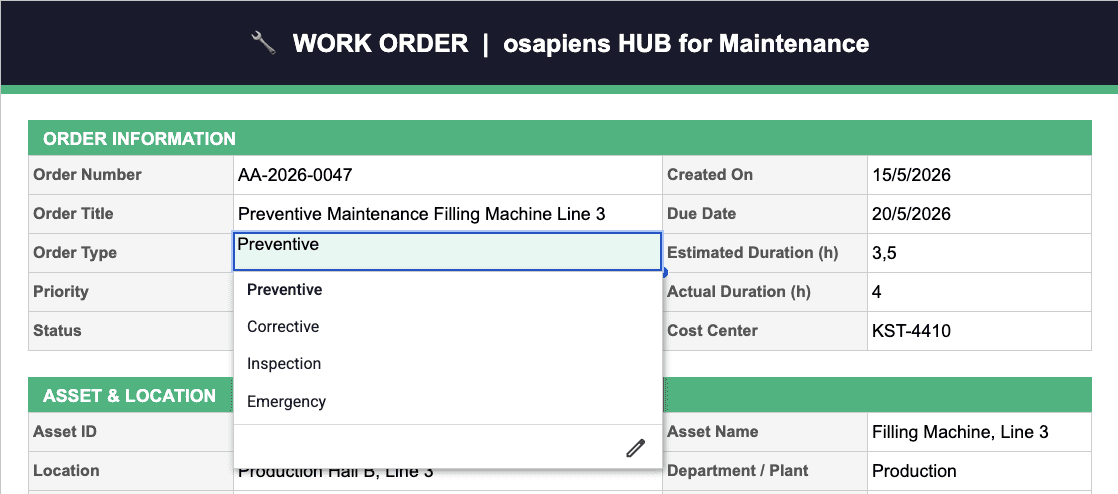
Task: Click the order title value cell
Action: [448, 214]
